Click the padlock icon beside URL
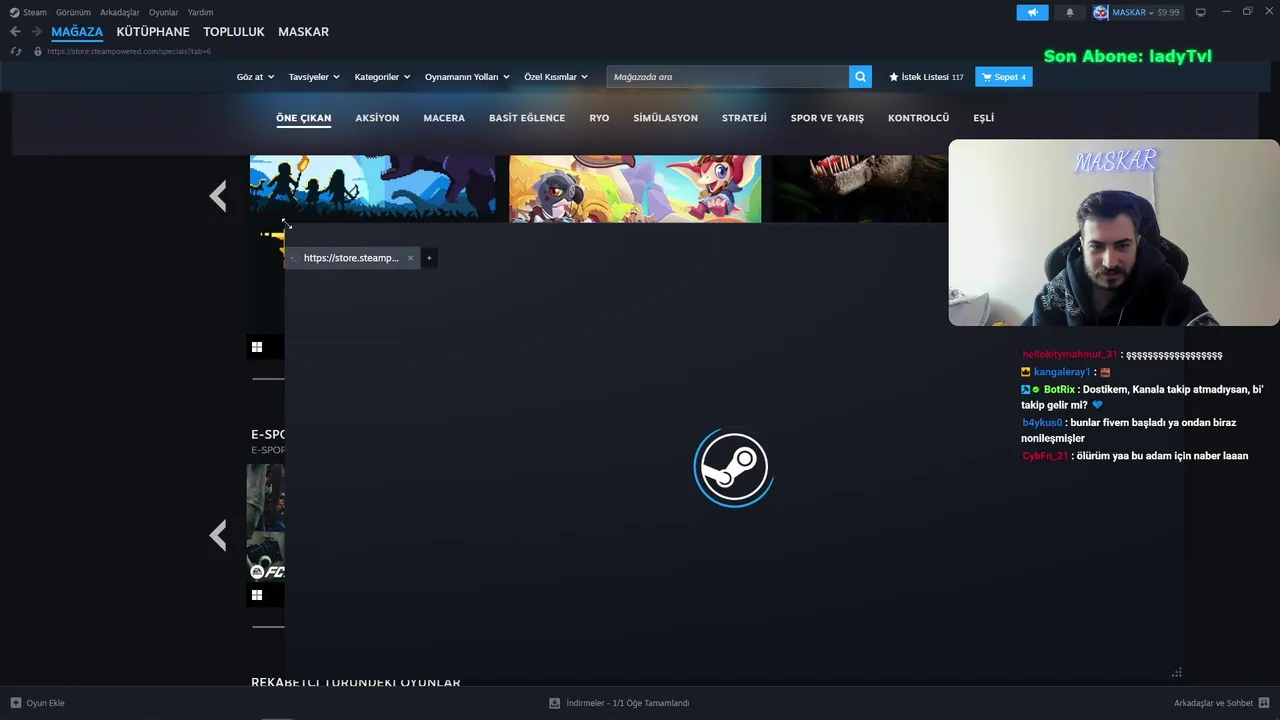The image size is (1280, 720). pyautogui.click(x=38, y=51)
